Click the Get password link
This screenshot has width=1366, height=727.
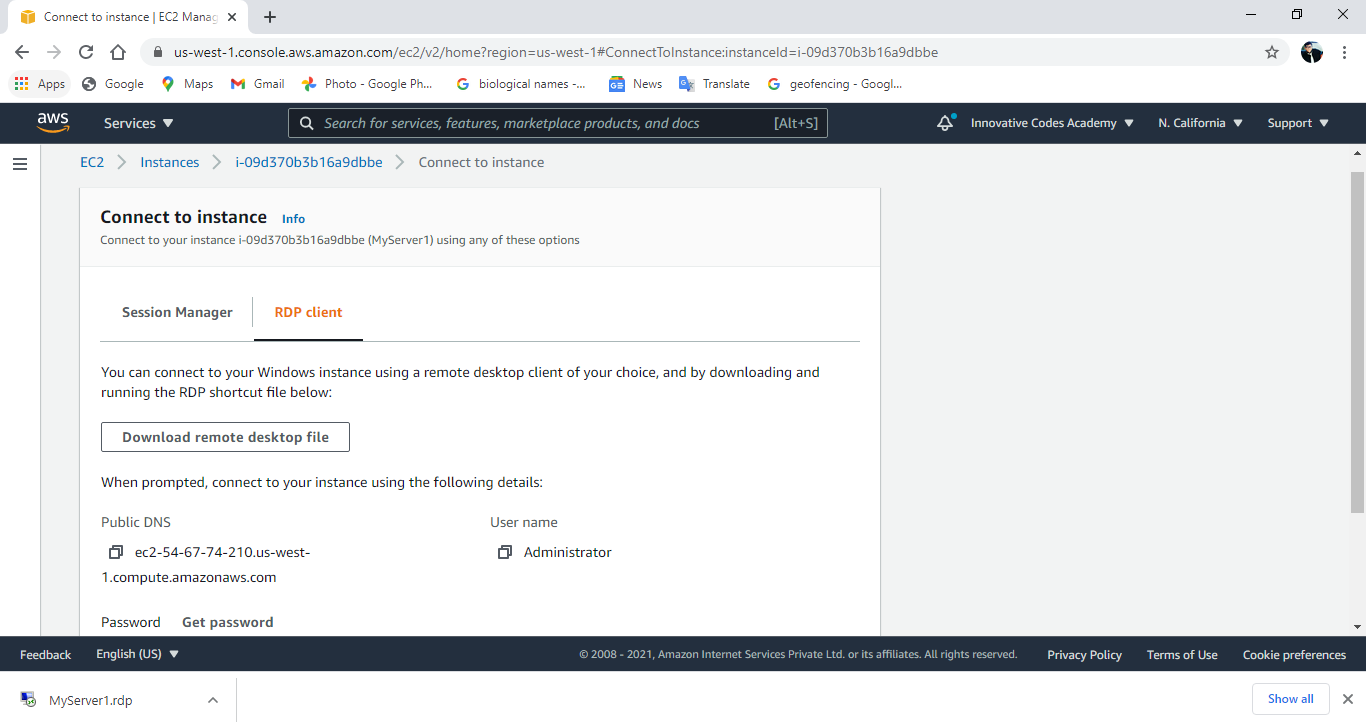click(x=227, y=622)
